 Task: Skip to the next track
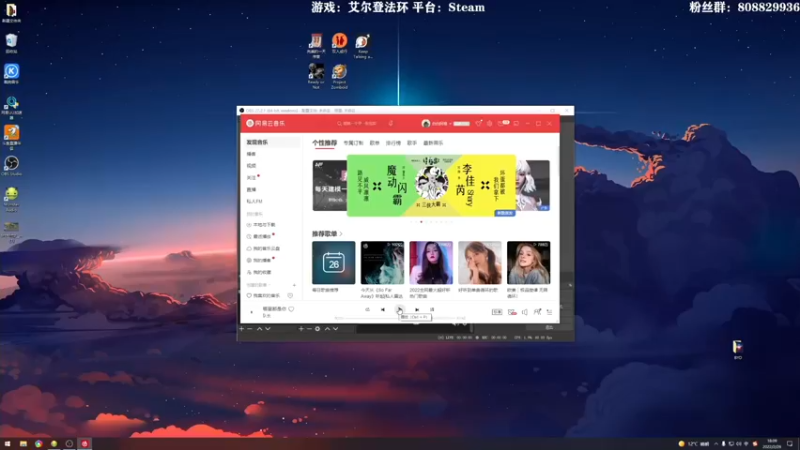[417, 310]
